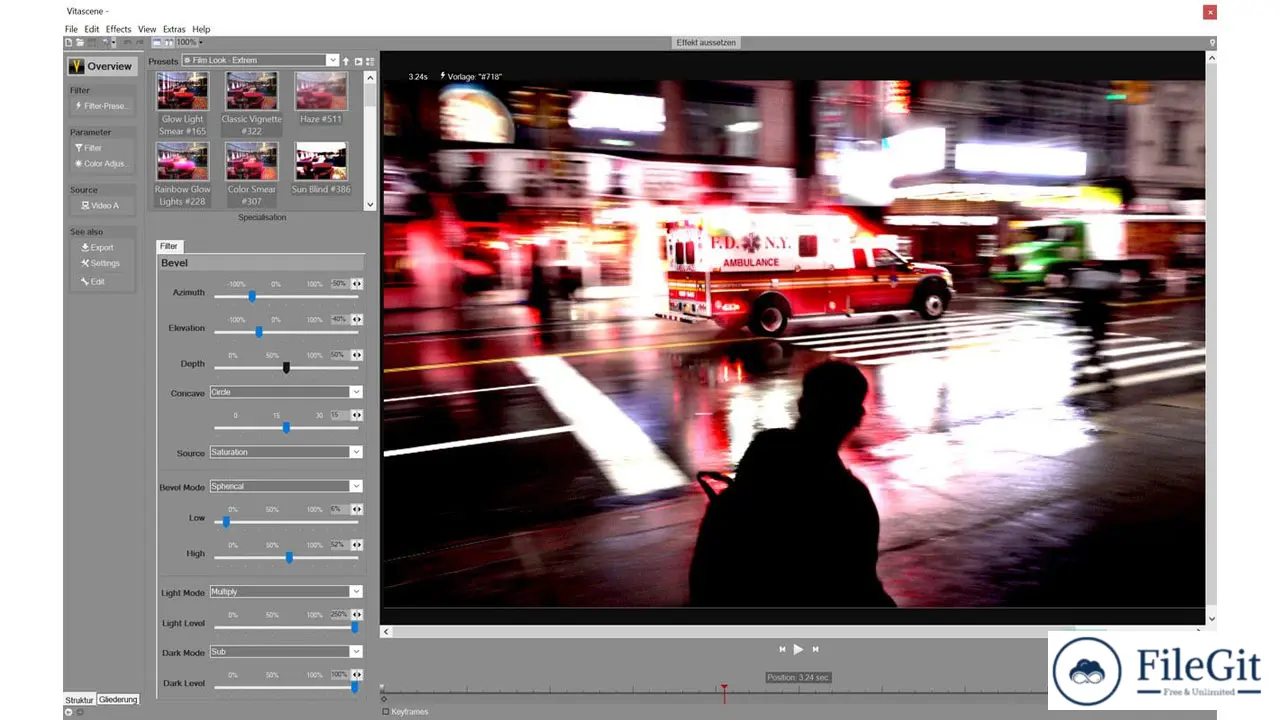The image size is (1280, 720).
Task: Click the Depth value stepper arrows
Action: point(357,355)
